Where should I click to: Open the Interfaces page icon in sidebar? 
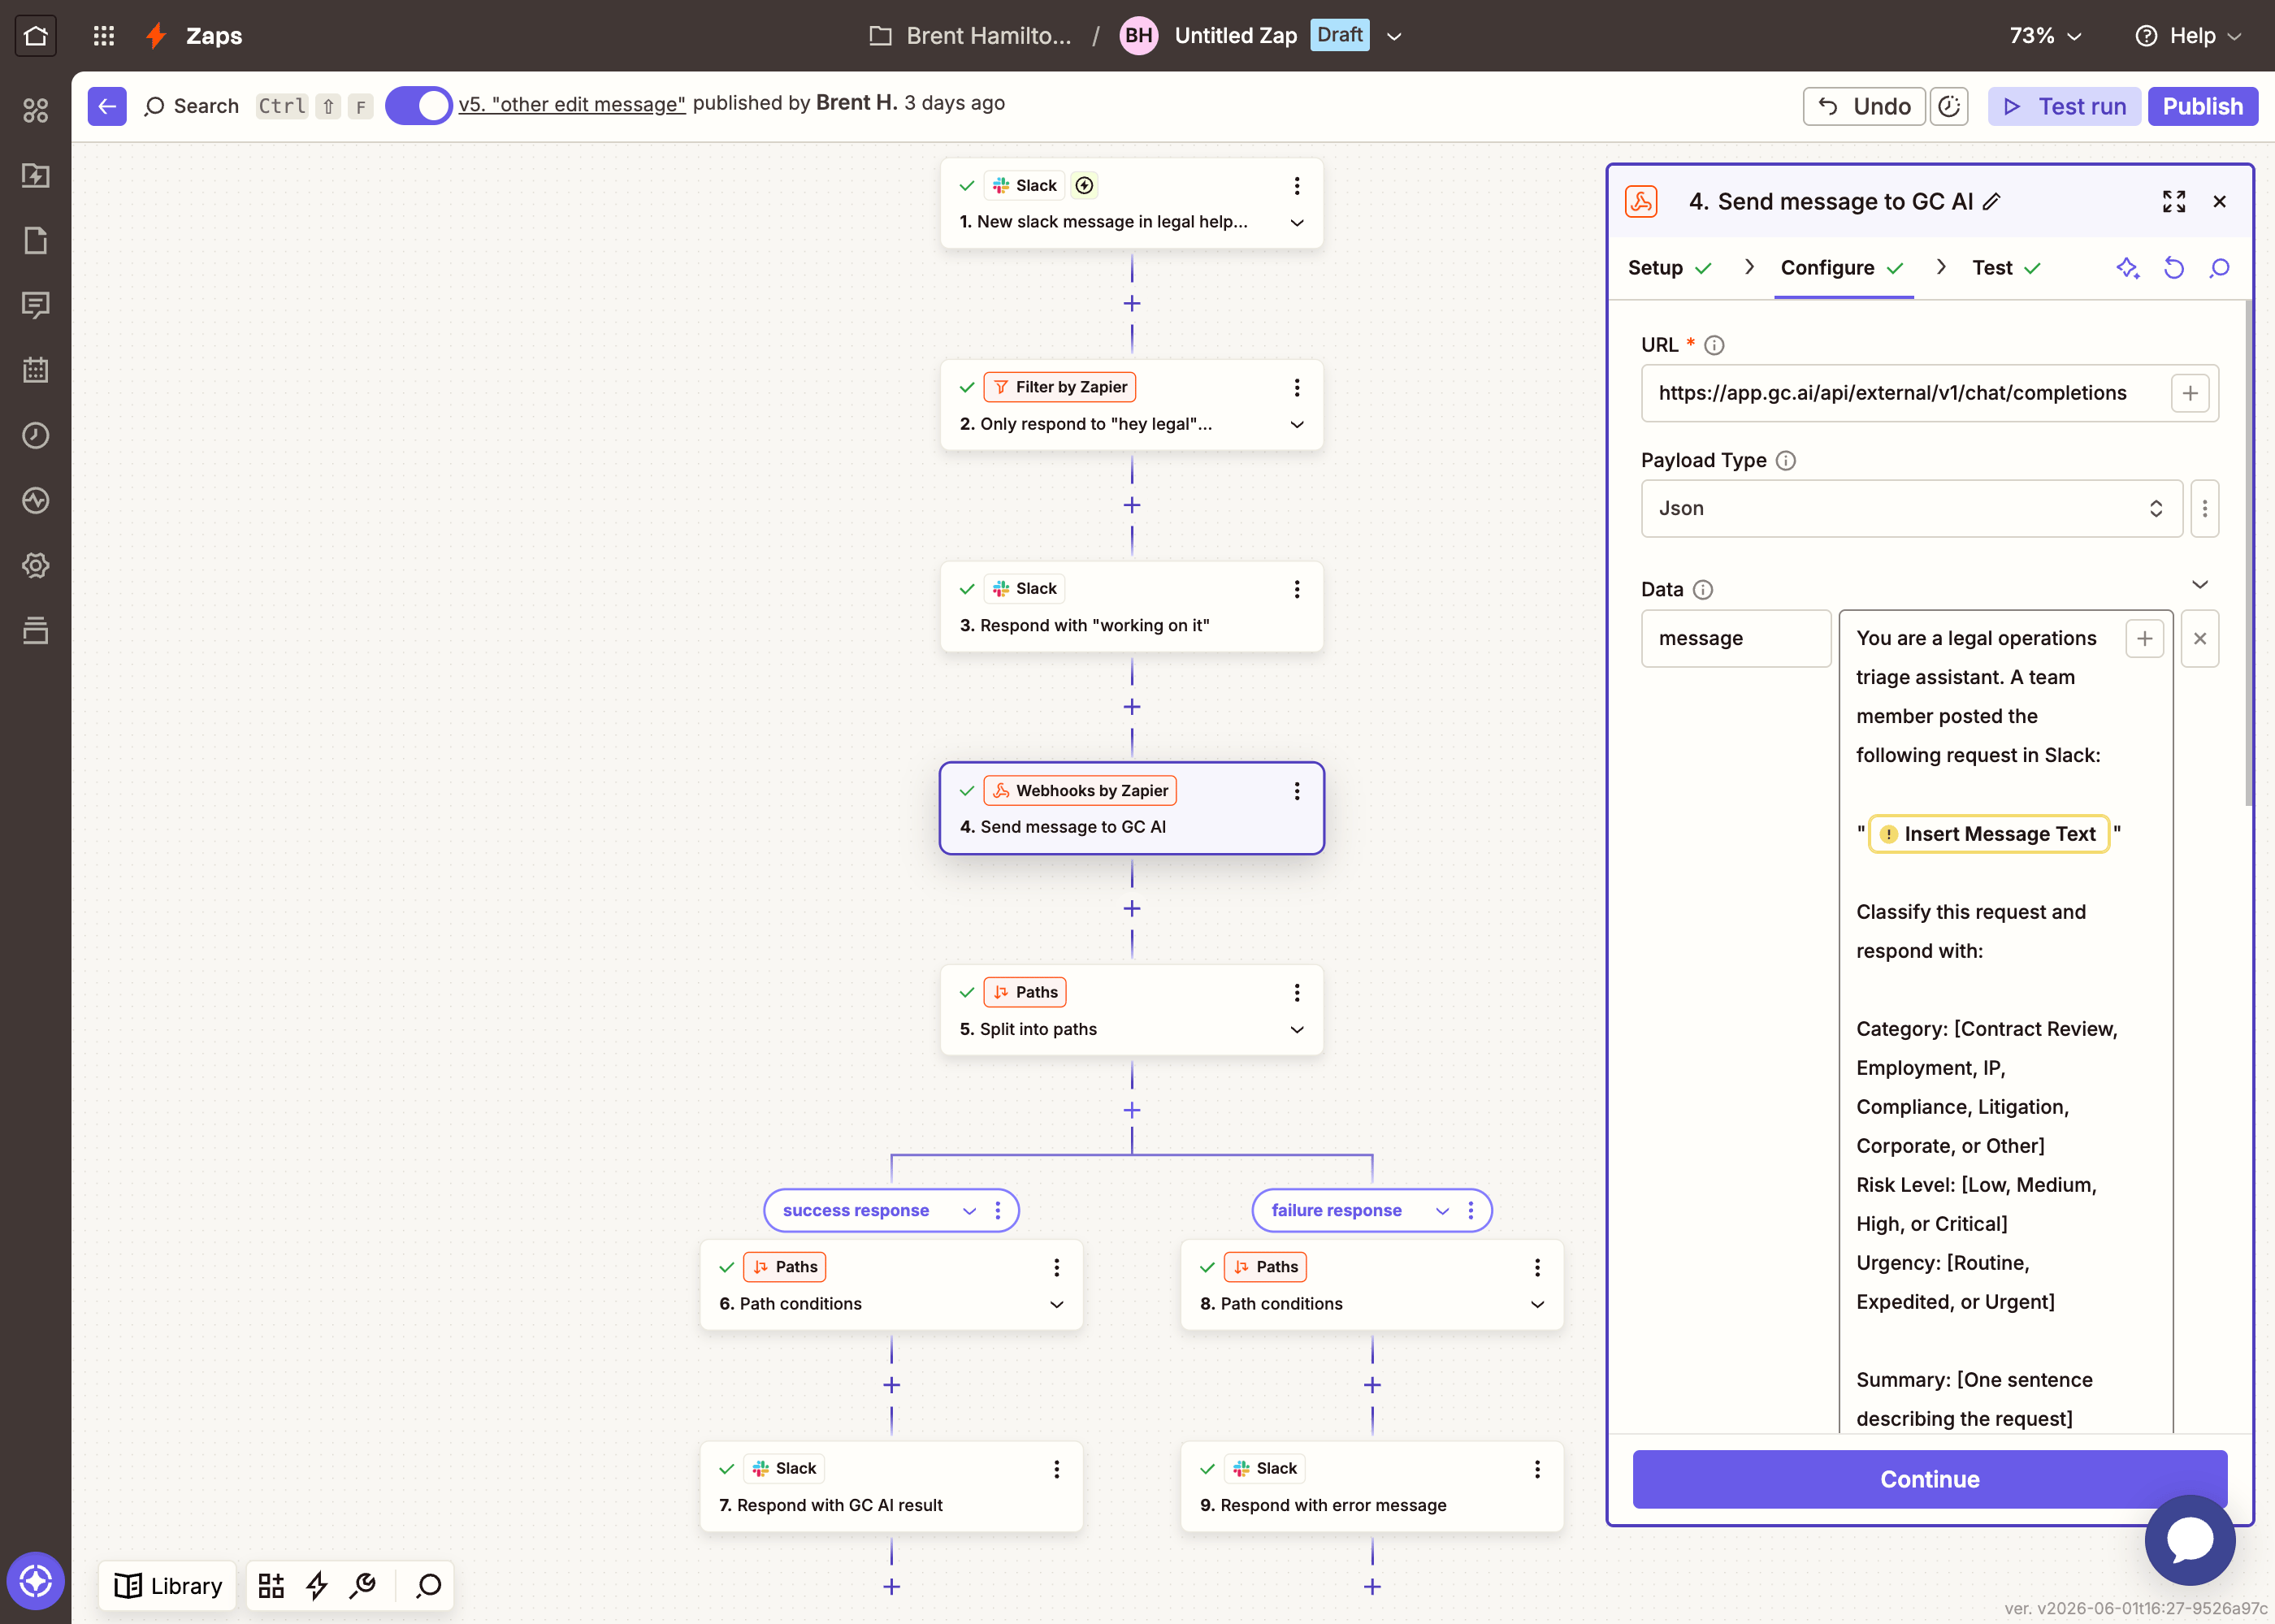(35, 241)
